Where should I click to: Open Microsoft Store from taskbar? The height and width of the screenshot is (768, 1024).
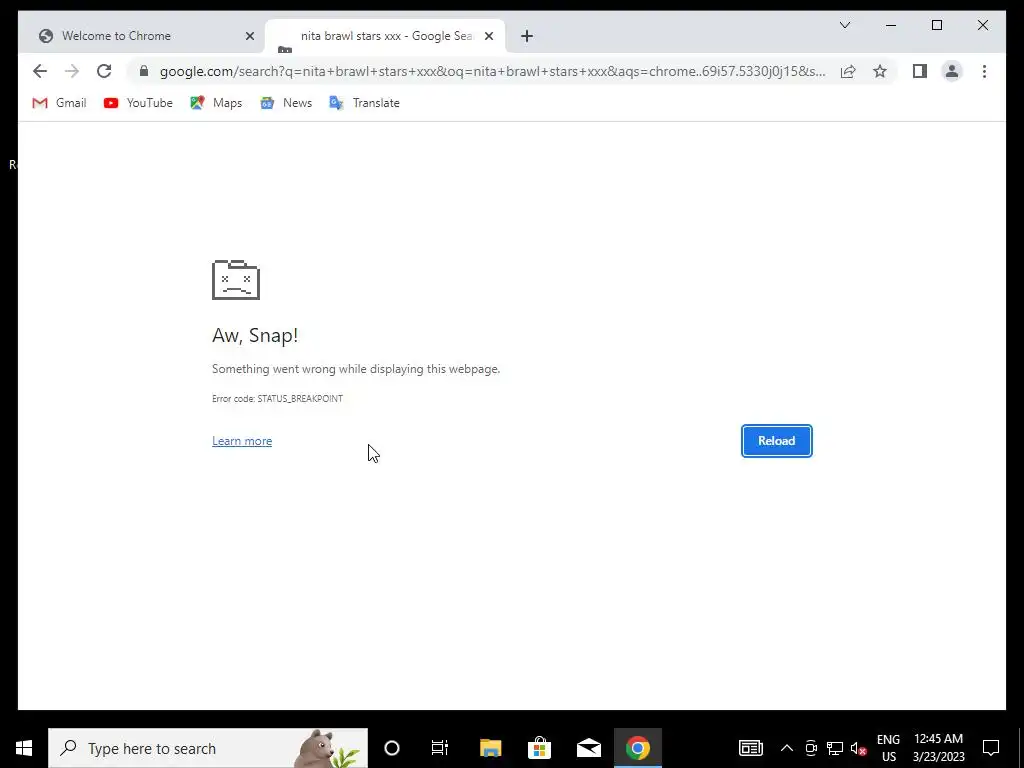539,748
